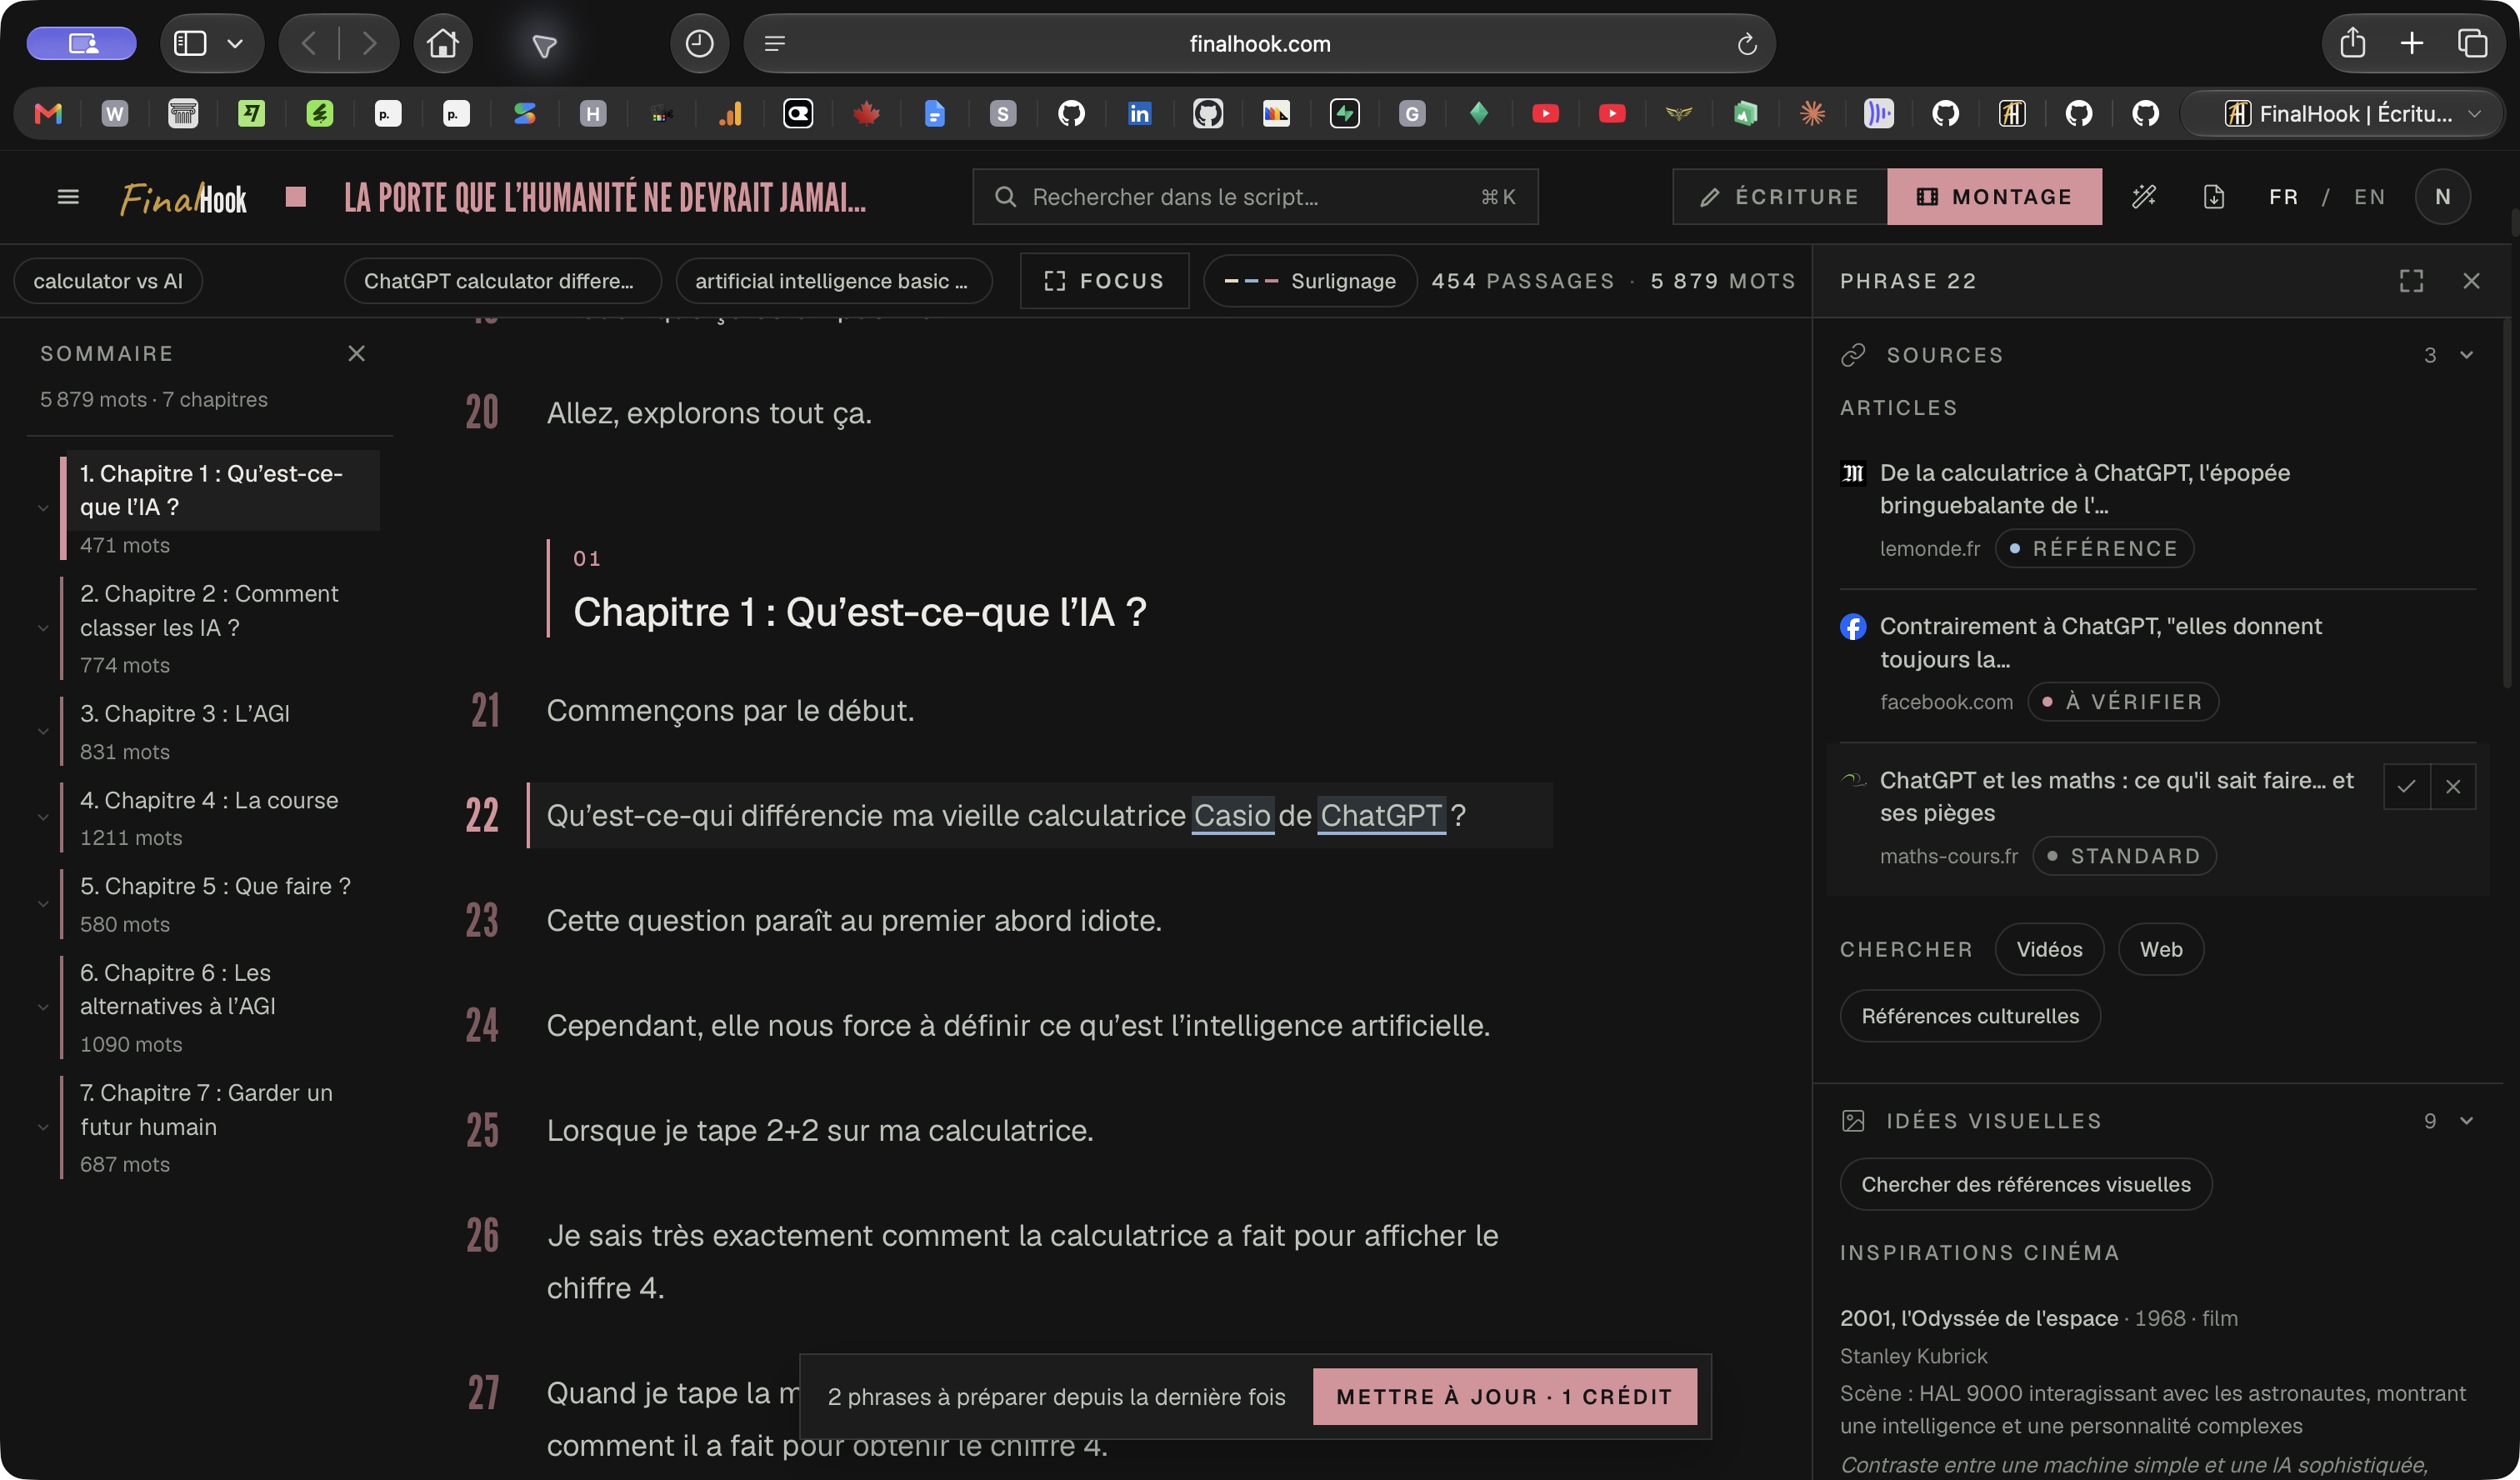Collapse the Idées visuelles section chevron
This screenshot has width=2520, height=1480.
point(2466,1120)
